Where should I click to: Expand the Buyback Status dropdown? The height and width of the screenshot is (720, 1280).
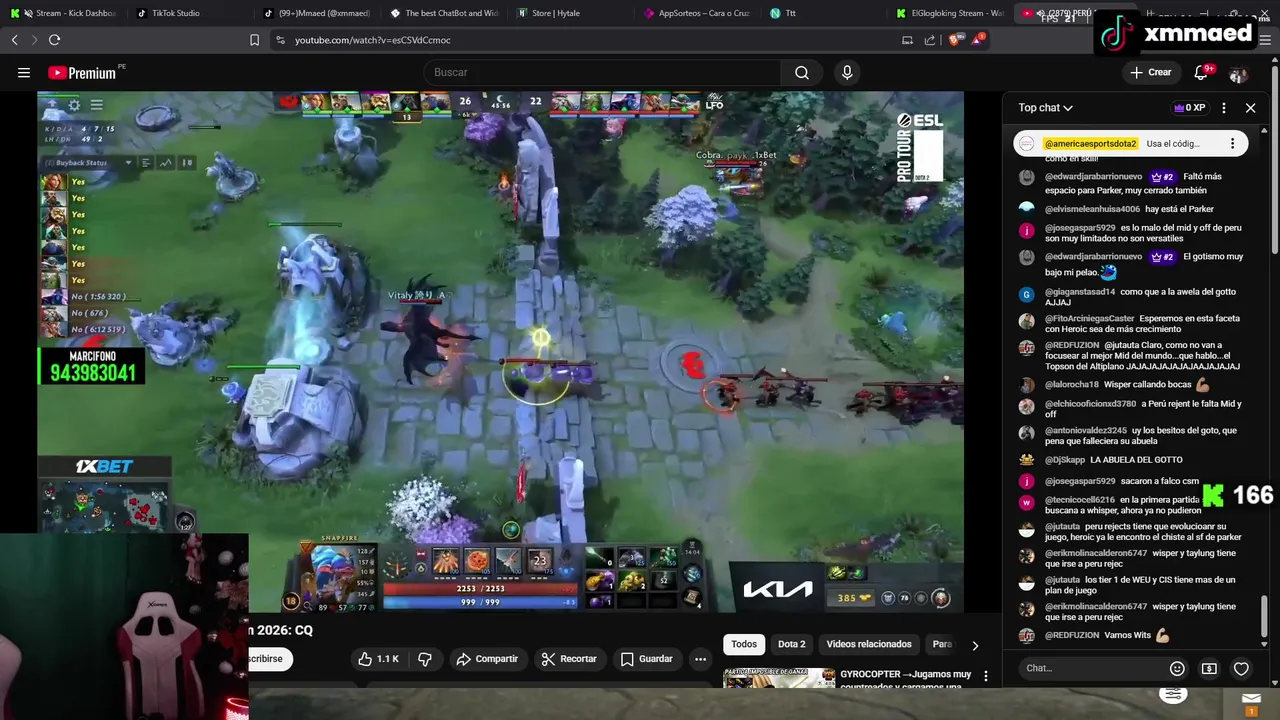(x=88, y=162)
